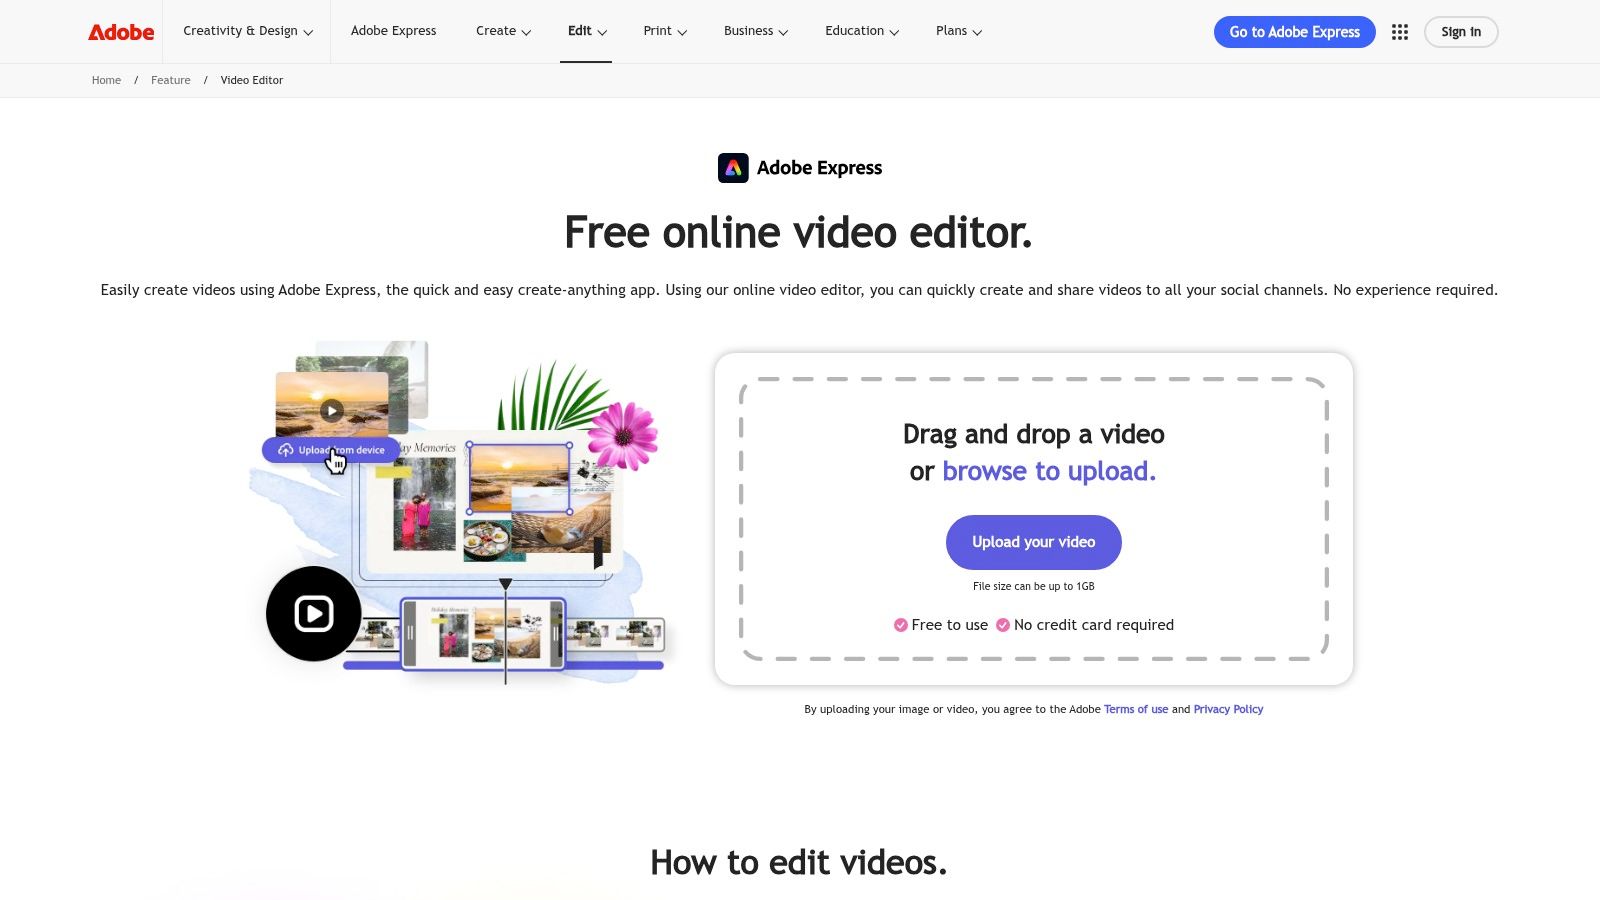Screen dimensions: 1600x900
Task: Click the No credit card required checkmark
Action: tap(1003, 625)
